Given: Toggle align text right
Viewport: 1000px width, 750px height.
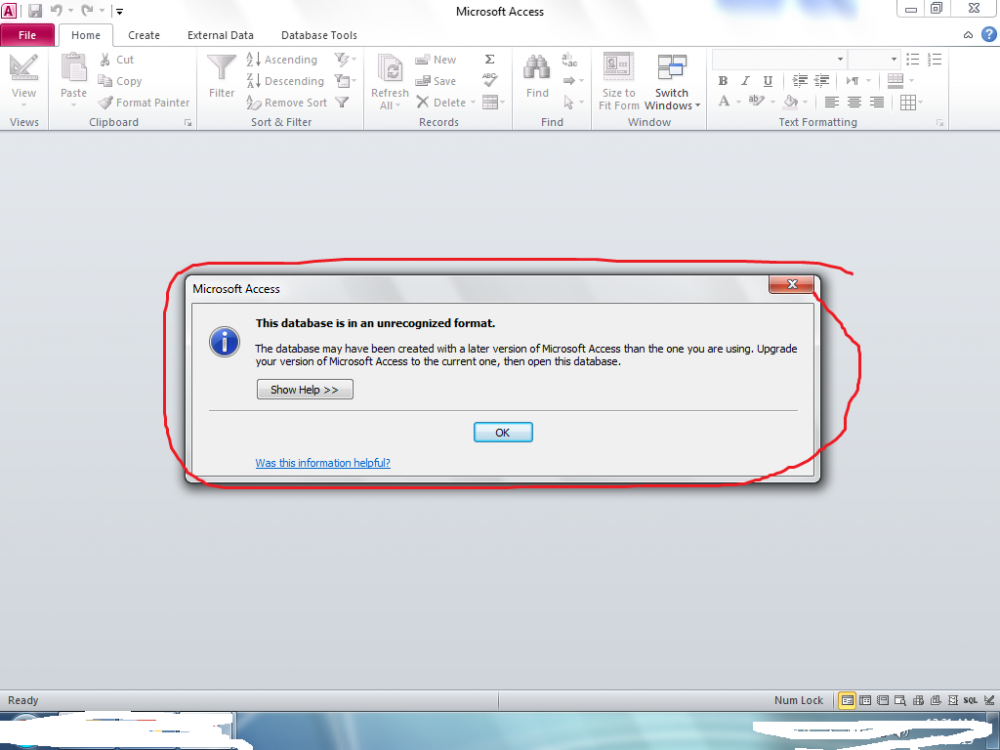Looking at the screenshot, I should [877, 102].
